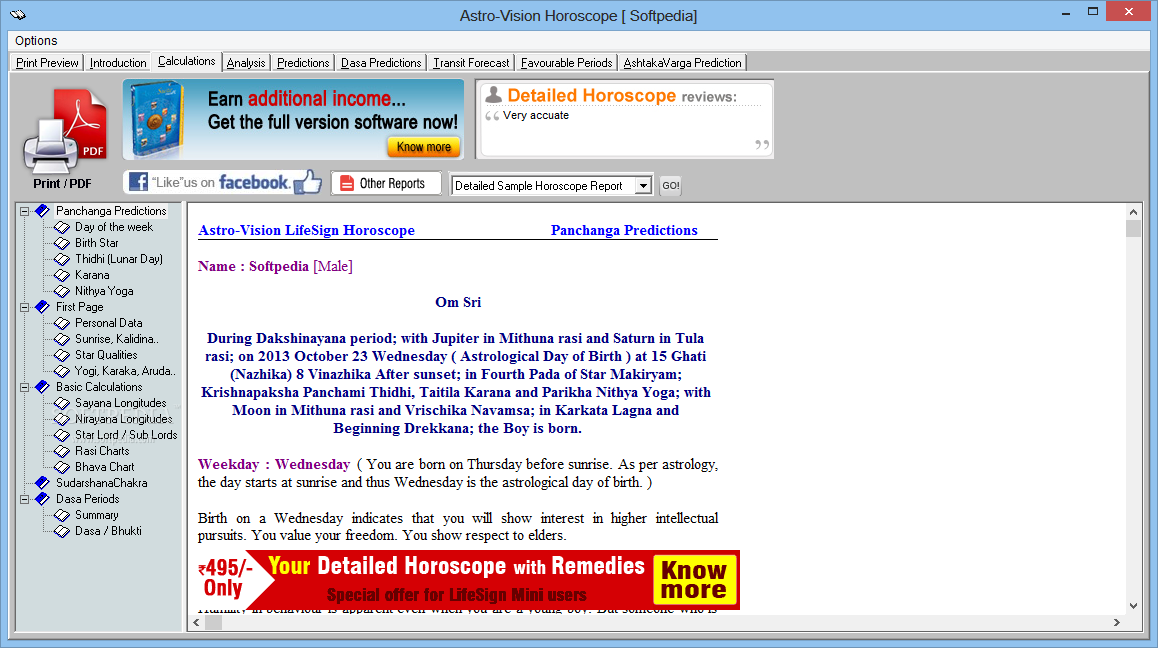Click the Astro-Vision software box image in banner

point(157,120)
